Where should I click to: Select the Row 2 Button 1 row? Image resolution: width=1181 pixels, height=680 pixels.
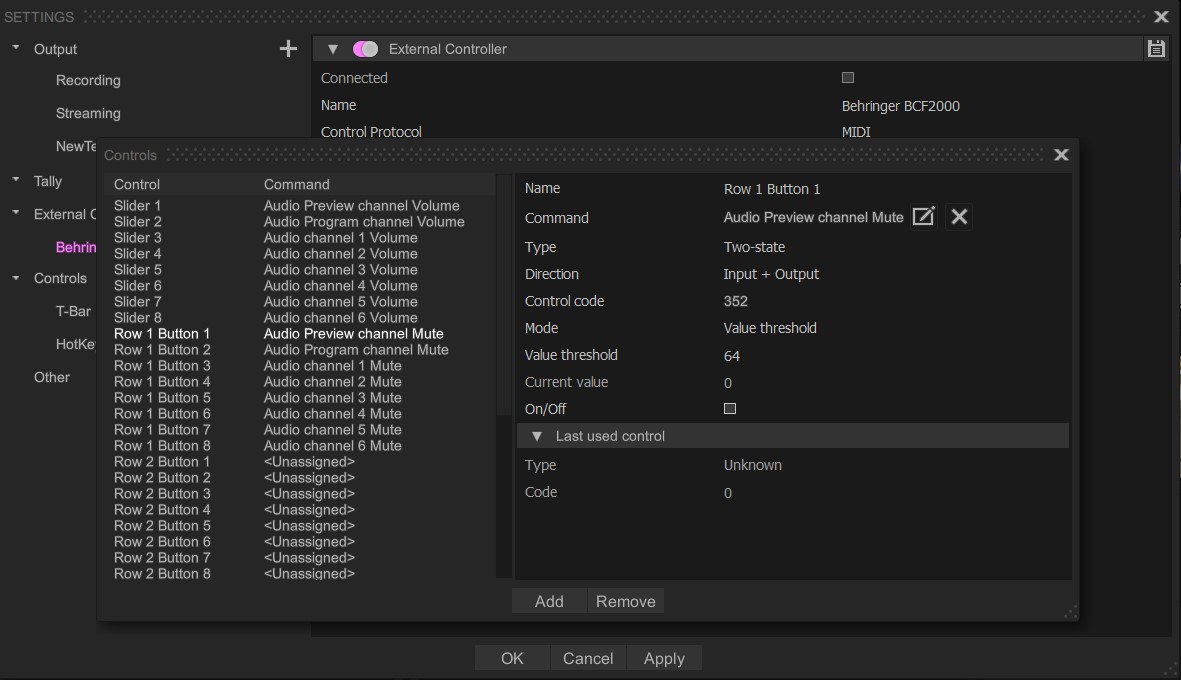[x=300, y=462]
